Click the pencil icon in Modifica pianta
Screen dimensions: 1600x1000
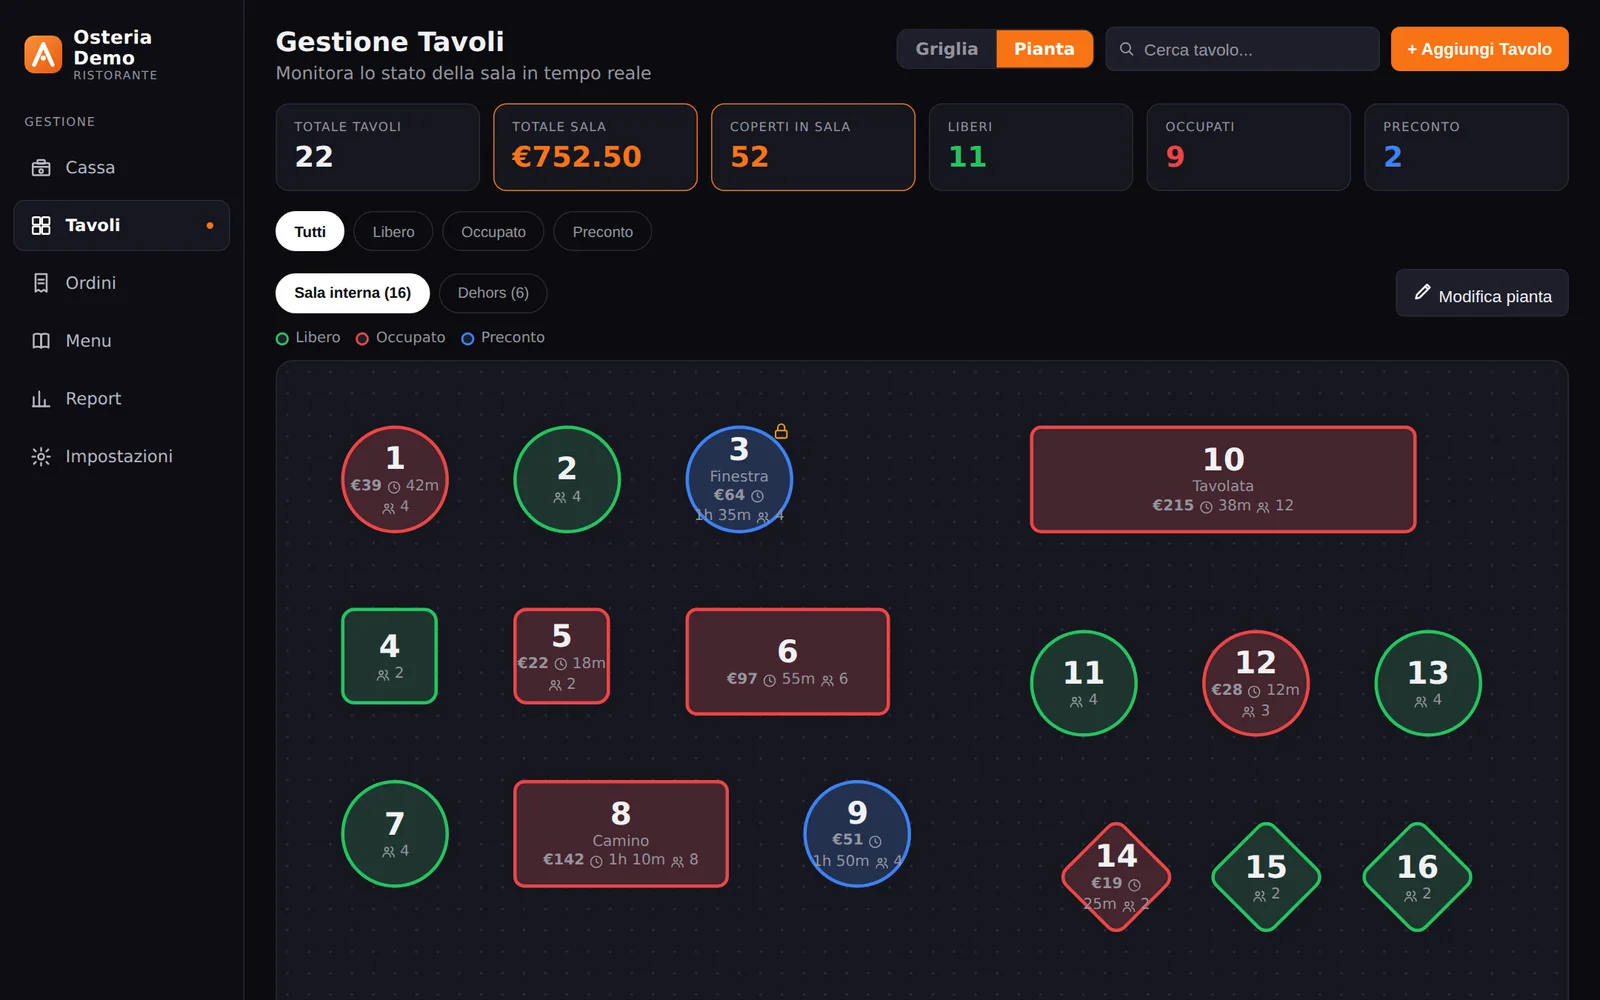click(x=1422, y=292)
